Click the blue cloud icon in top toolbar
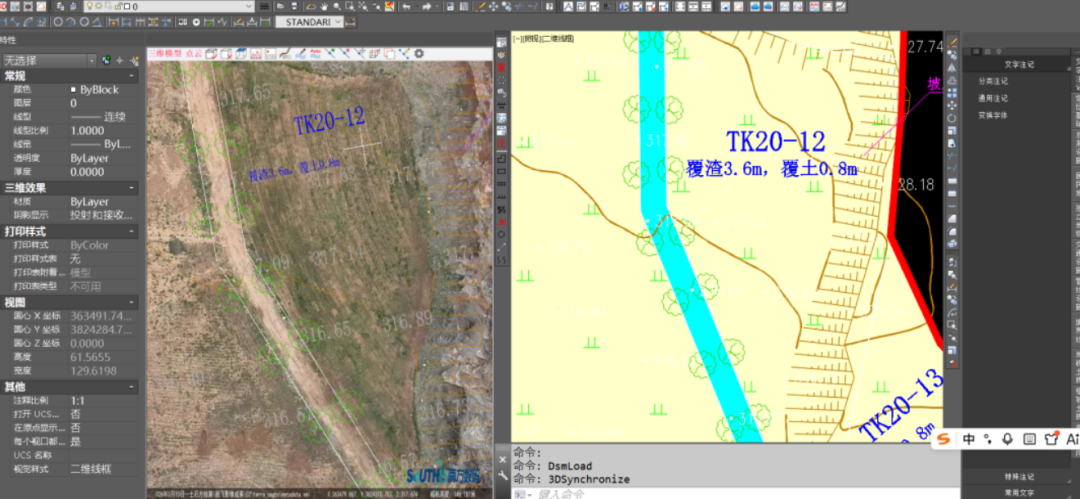The width and height of the screenshot is (1080, 499). click(x=755, y=6)
